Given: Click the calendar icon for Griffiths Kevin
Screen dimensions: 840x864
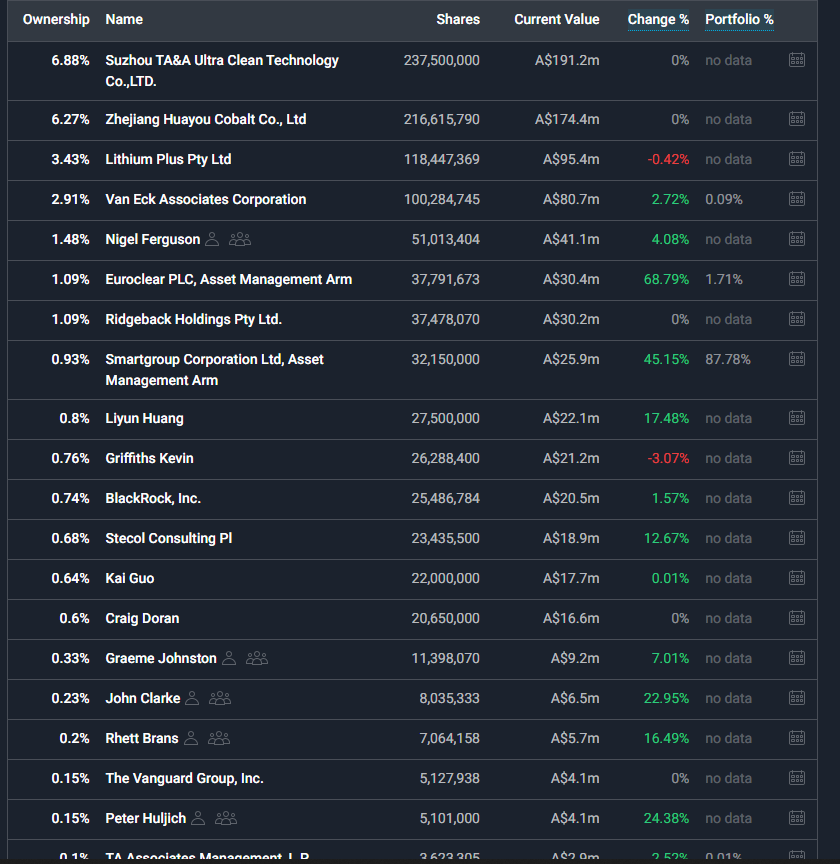Looking at the screenshot, I should coord(796,457).
